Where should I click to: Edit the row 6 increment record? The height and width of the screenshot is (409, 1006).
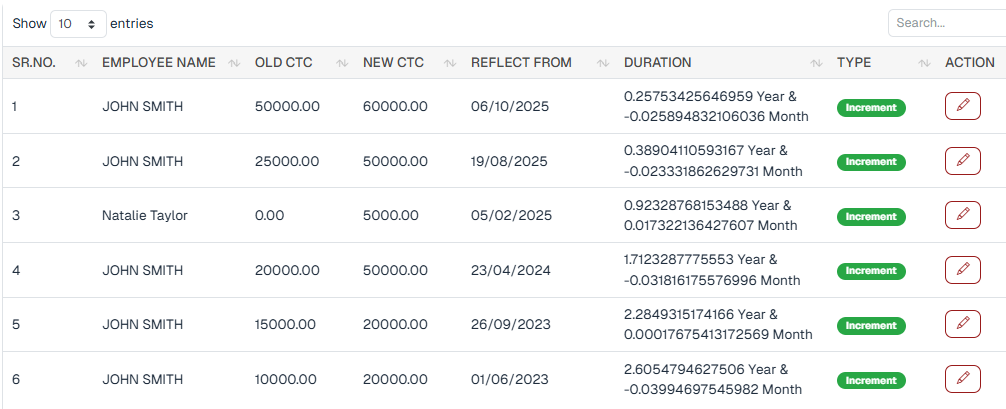click(x=962, y=378)
